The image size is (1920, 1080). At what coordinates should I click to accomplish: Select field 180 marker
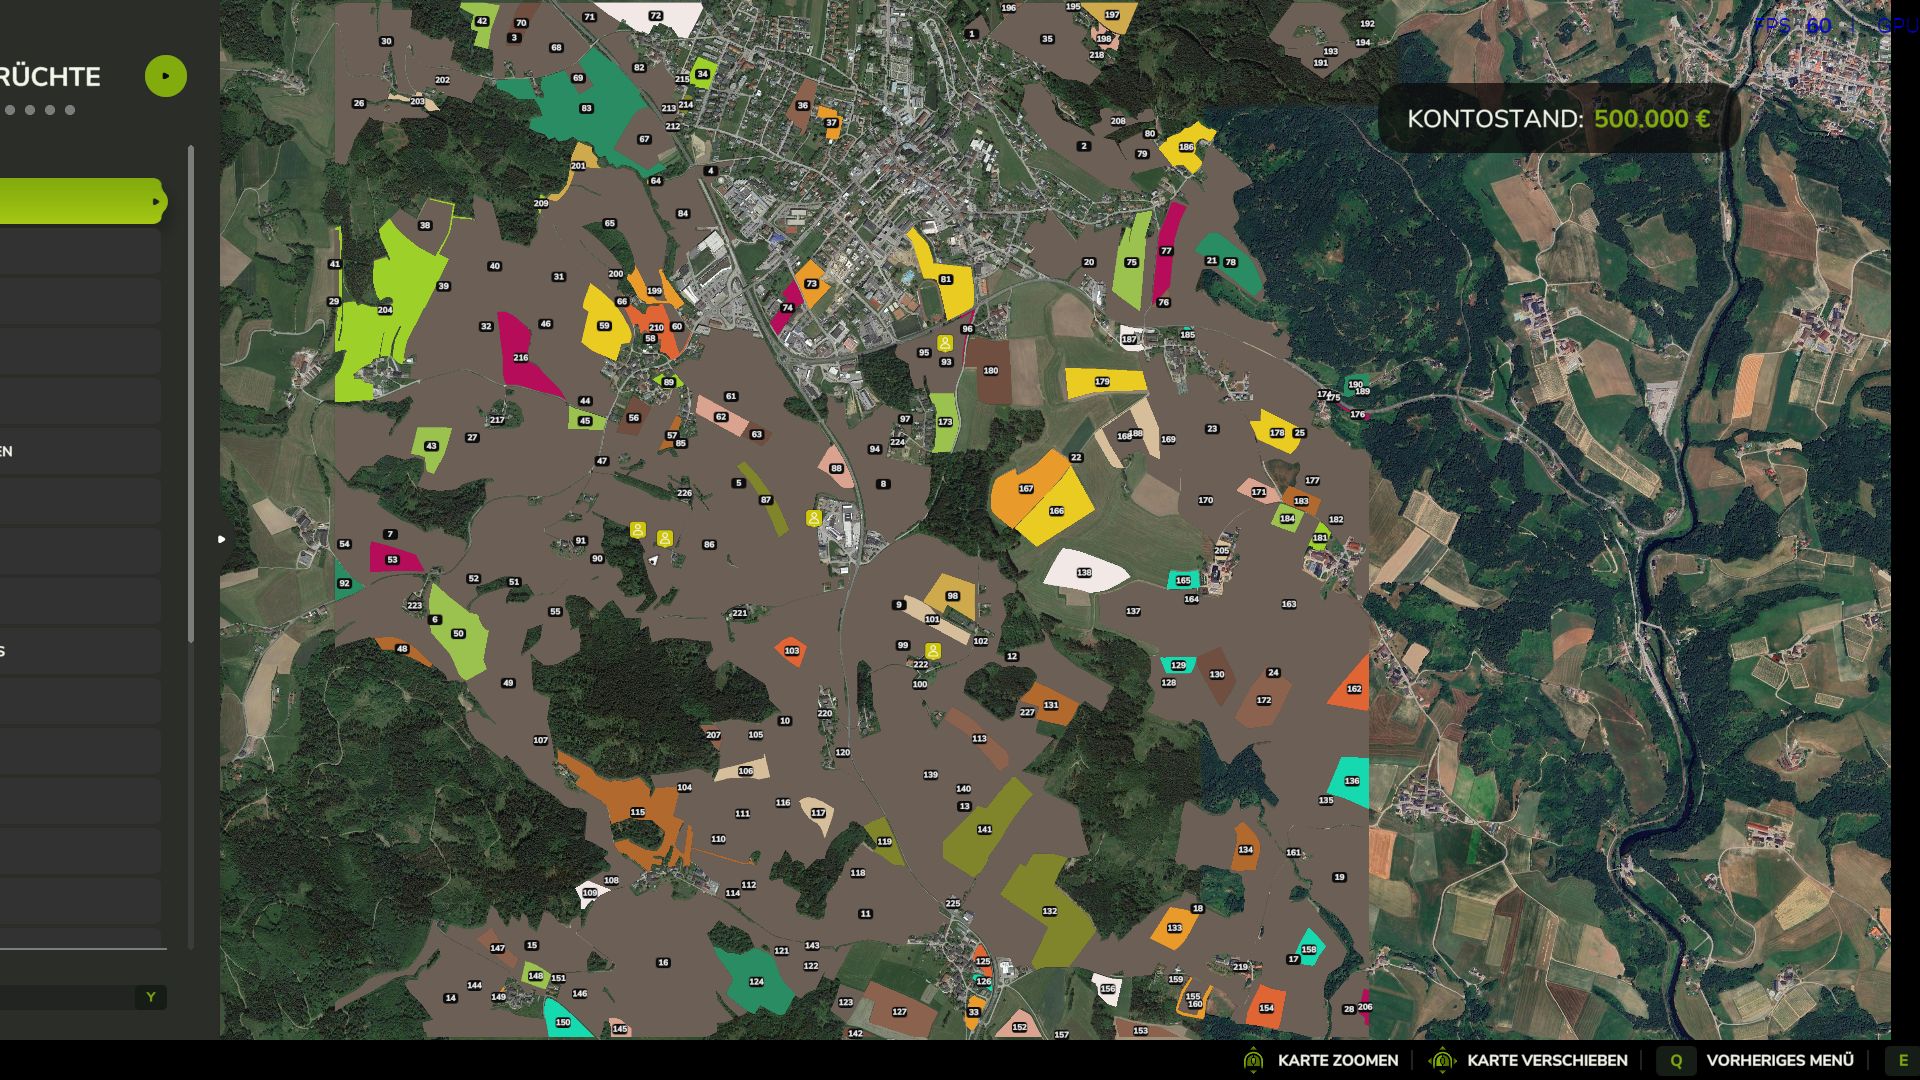point(990,370)
